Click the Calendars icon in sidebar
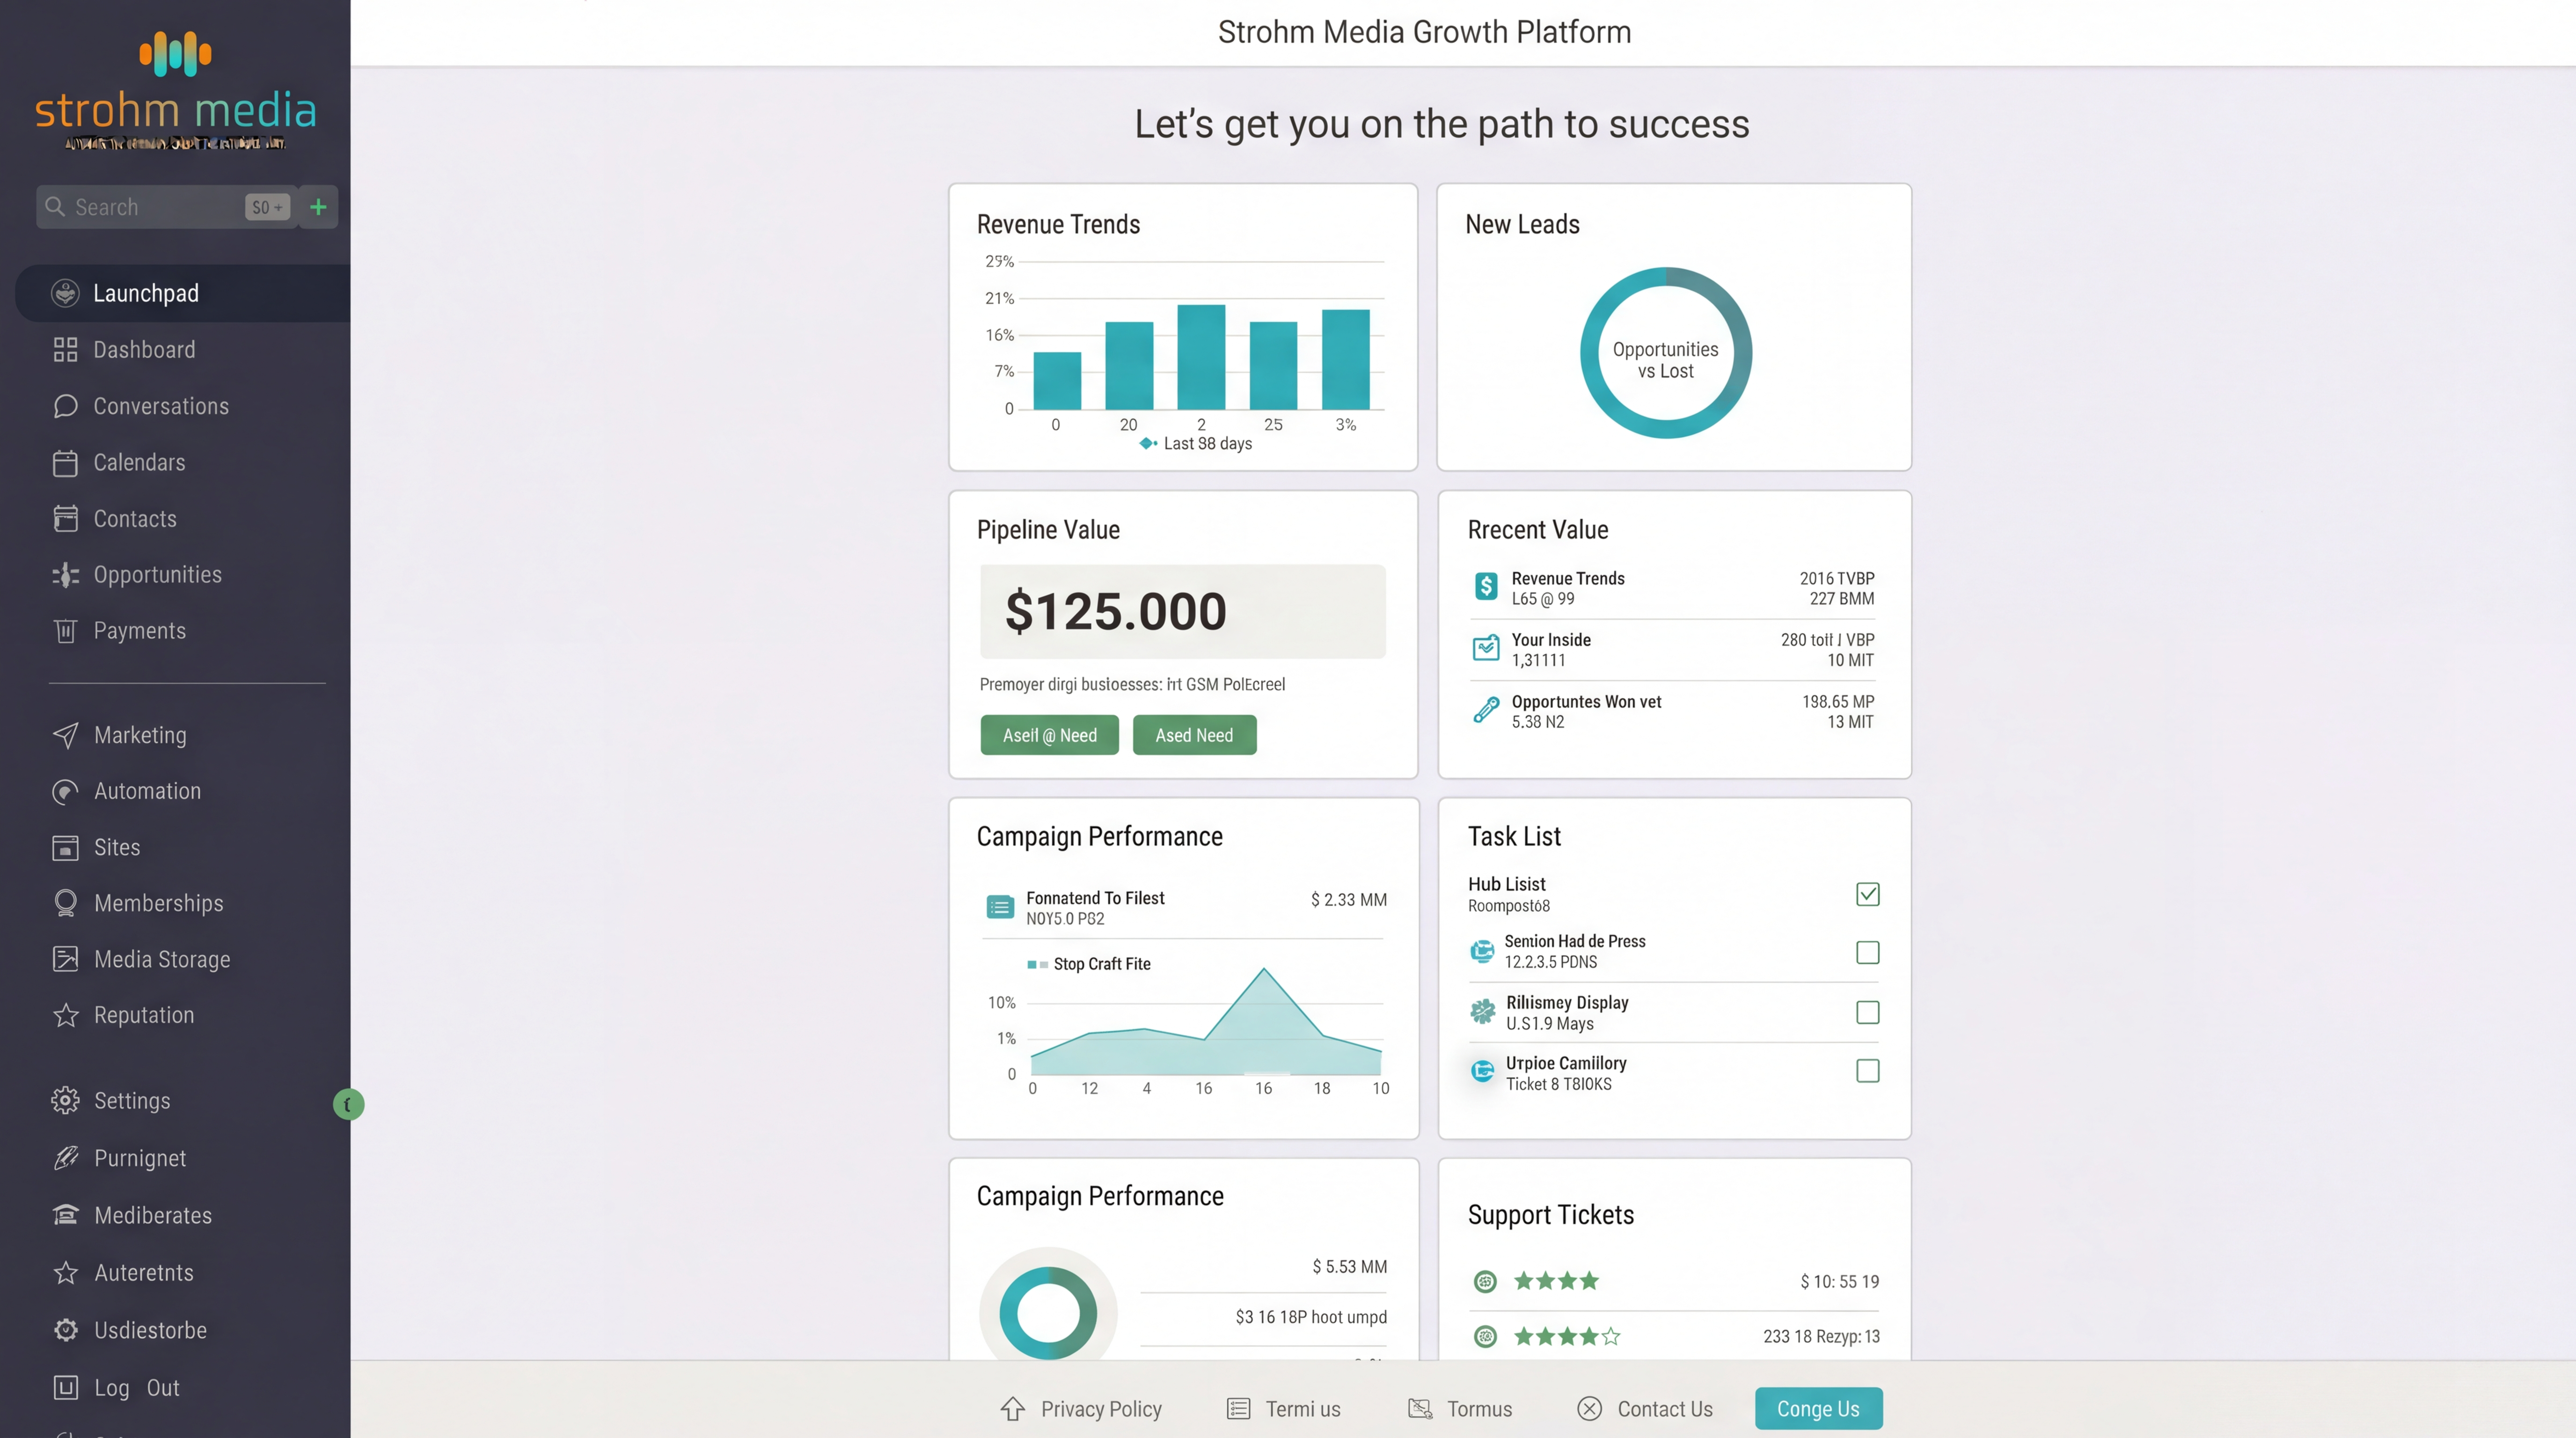The image size is (2576, 1438). tap(65, 463)
